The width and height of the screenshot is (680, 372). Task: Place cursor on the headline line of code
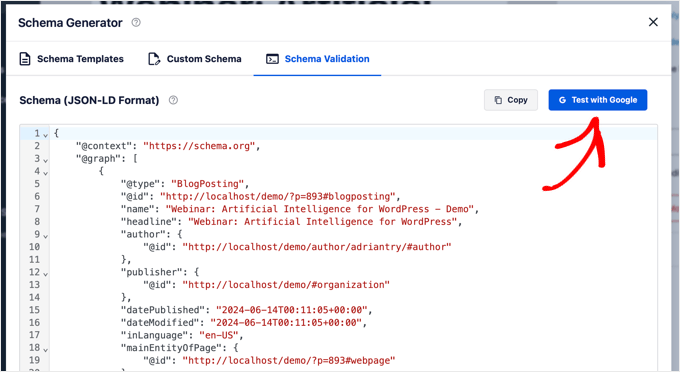(x=291, y=222)
